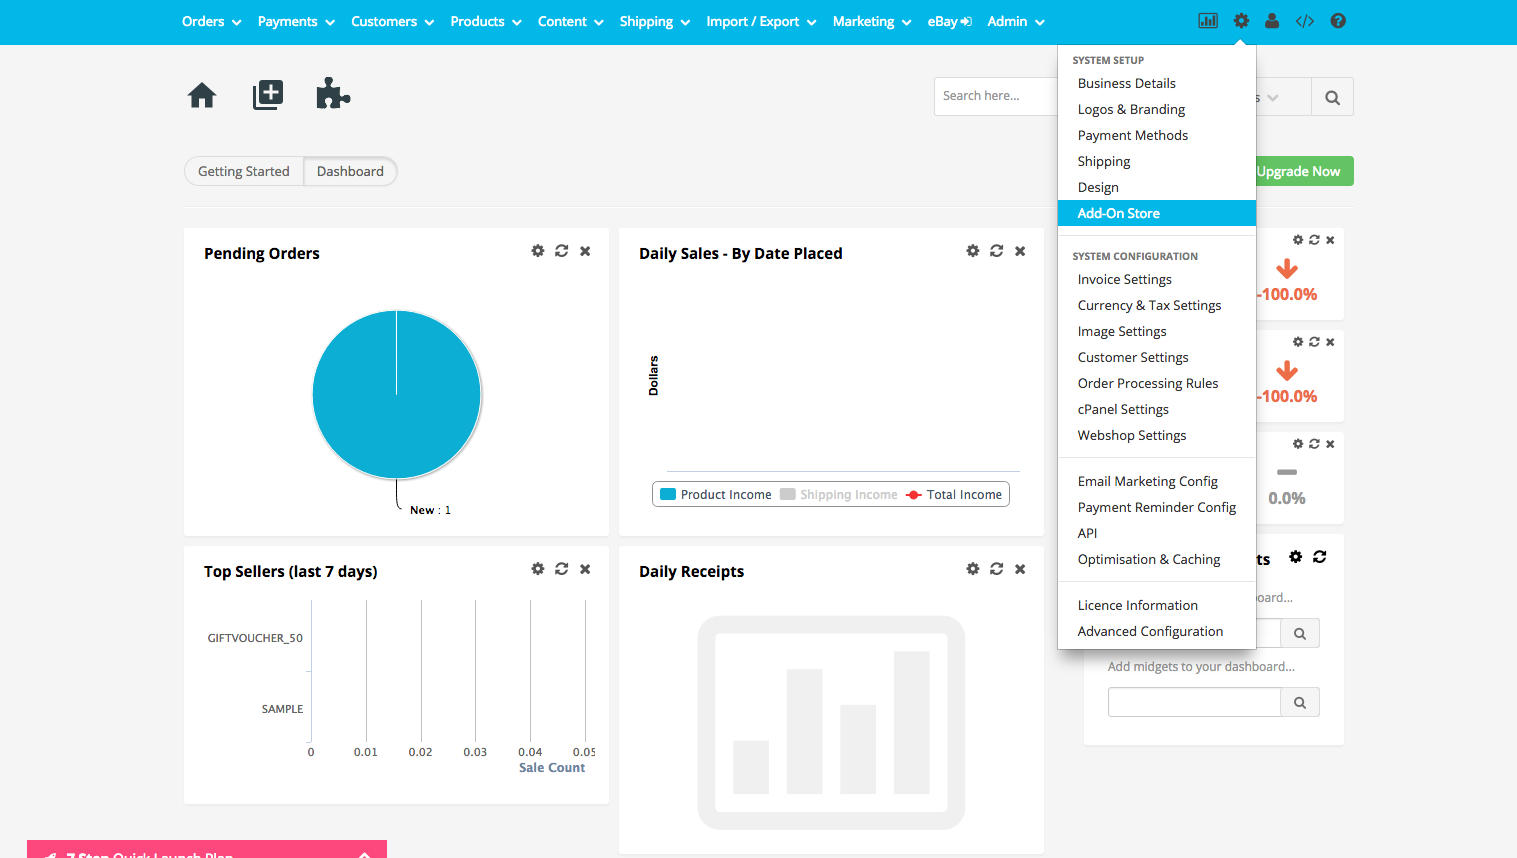Click the user account icon in top bar
The width and height of the screenshot is (1517, 858).
[x=1272, y=21]
